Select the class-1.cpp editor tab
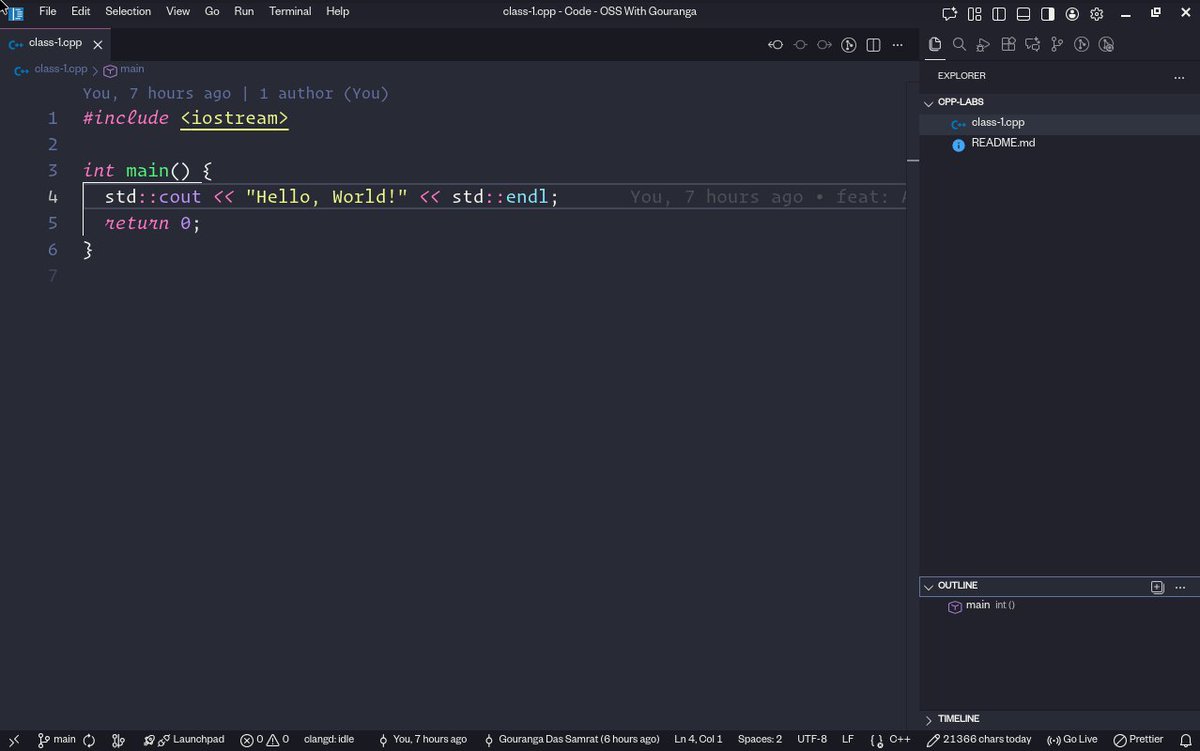1200x751 pixels. click(x=55, y=44)
